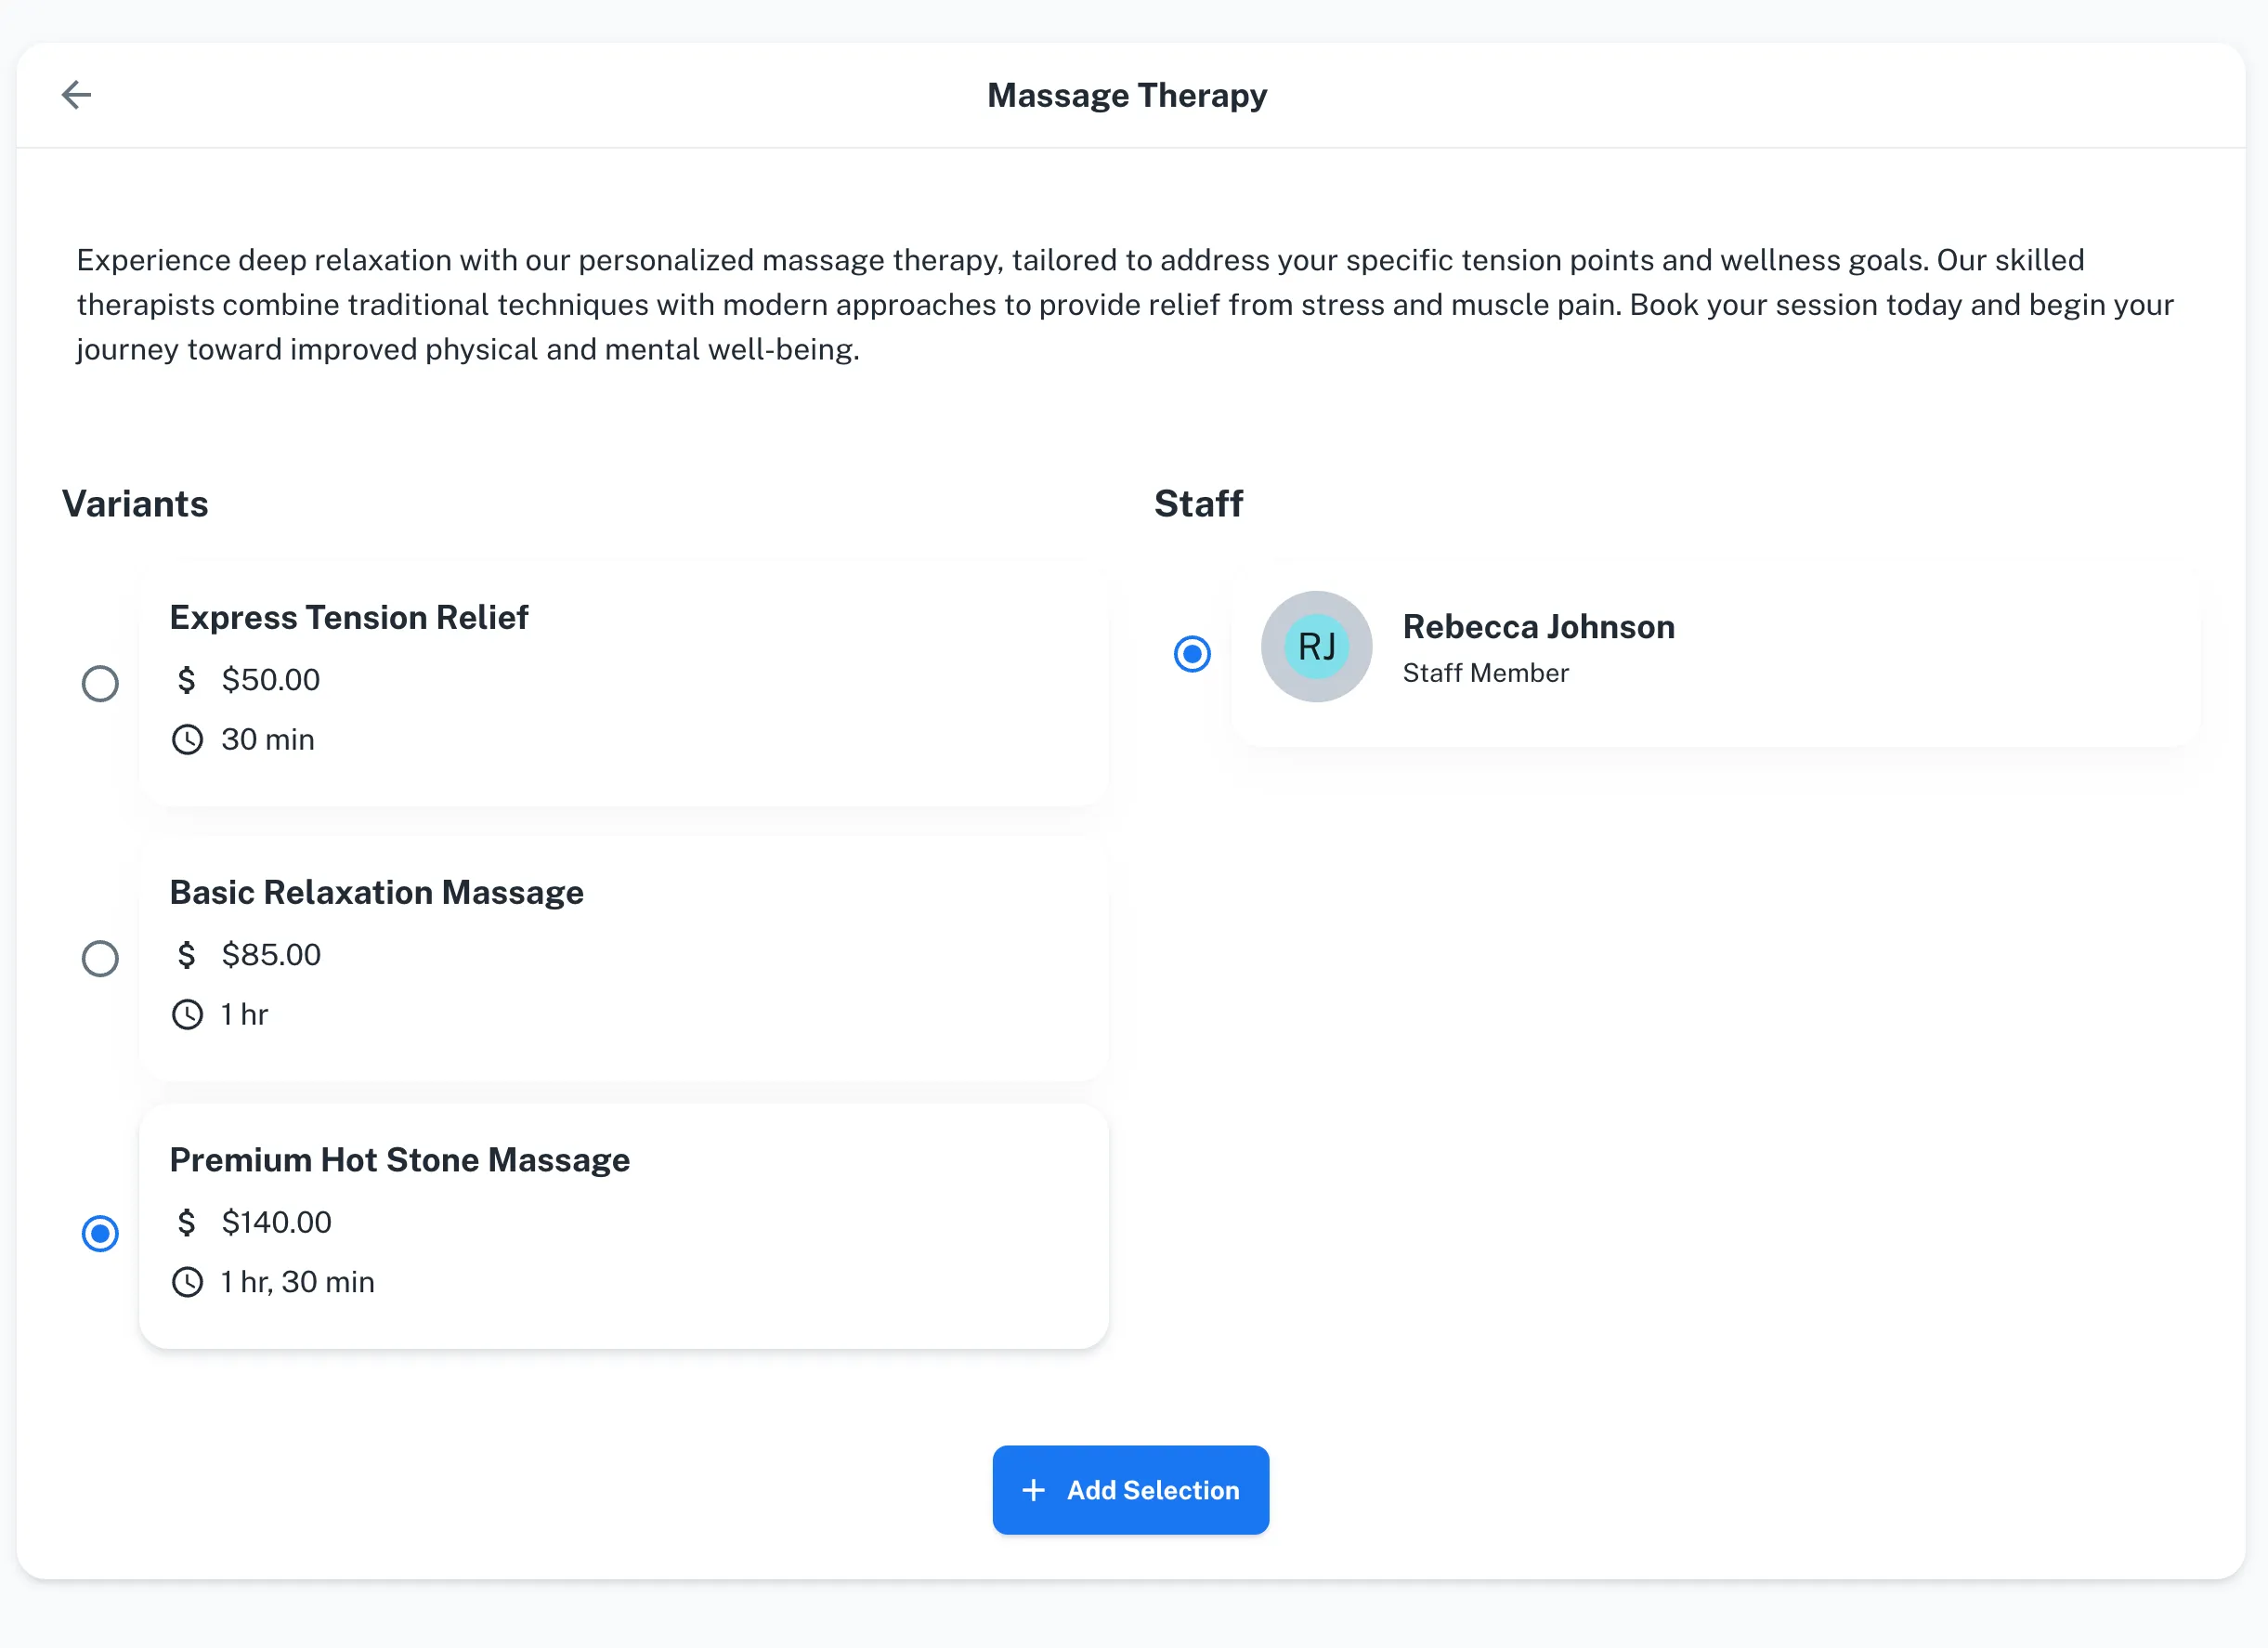Select the Express Tension Relief radio button
The height and width of the screenshot is (1648, 2268).
tap(99, 684)
